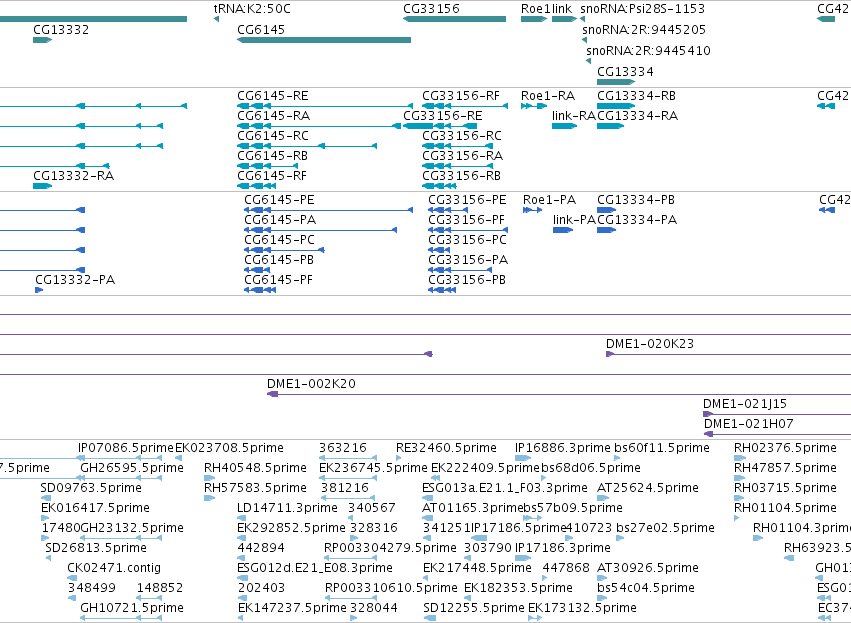The height and width of the screenshot is (623, 851).
Task: Select the snoRNA:2R:9445410 label
Action: click(648, 50)
